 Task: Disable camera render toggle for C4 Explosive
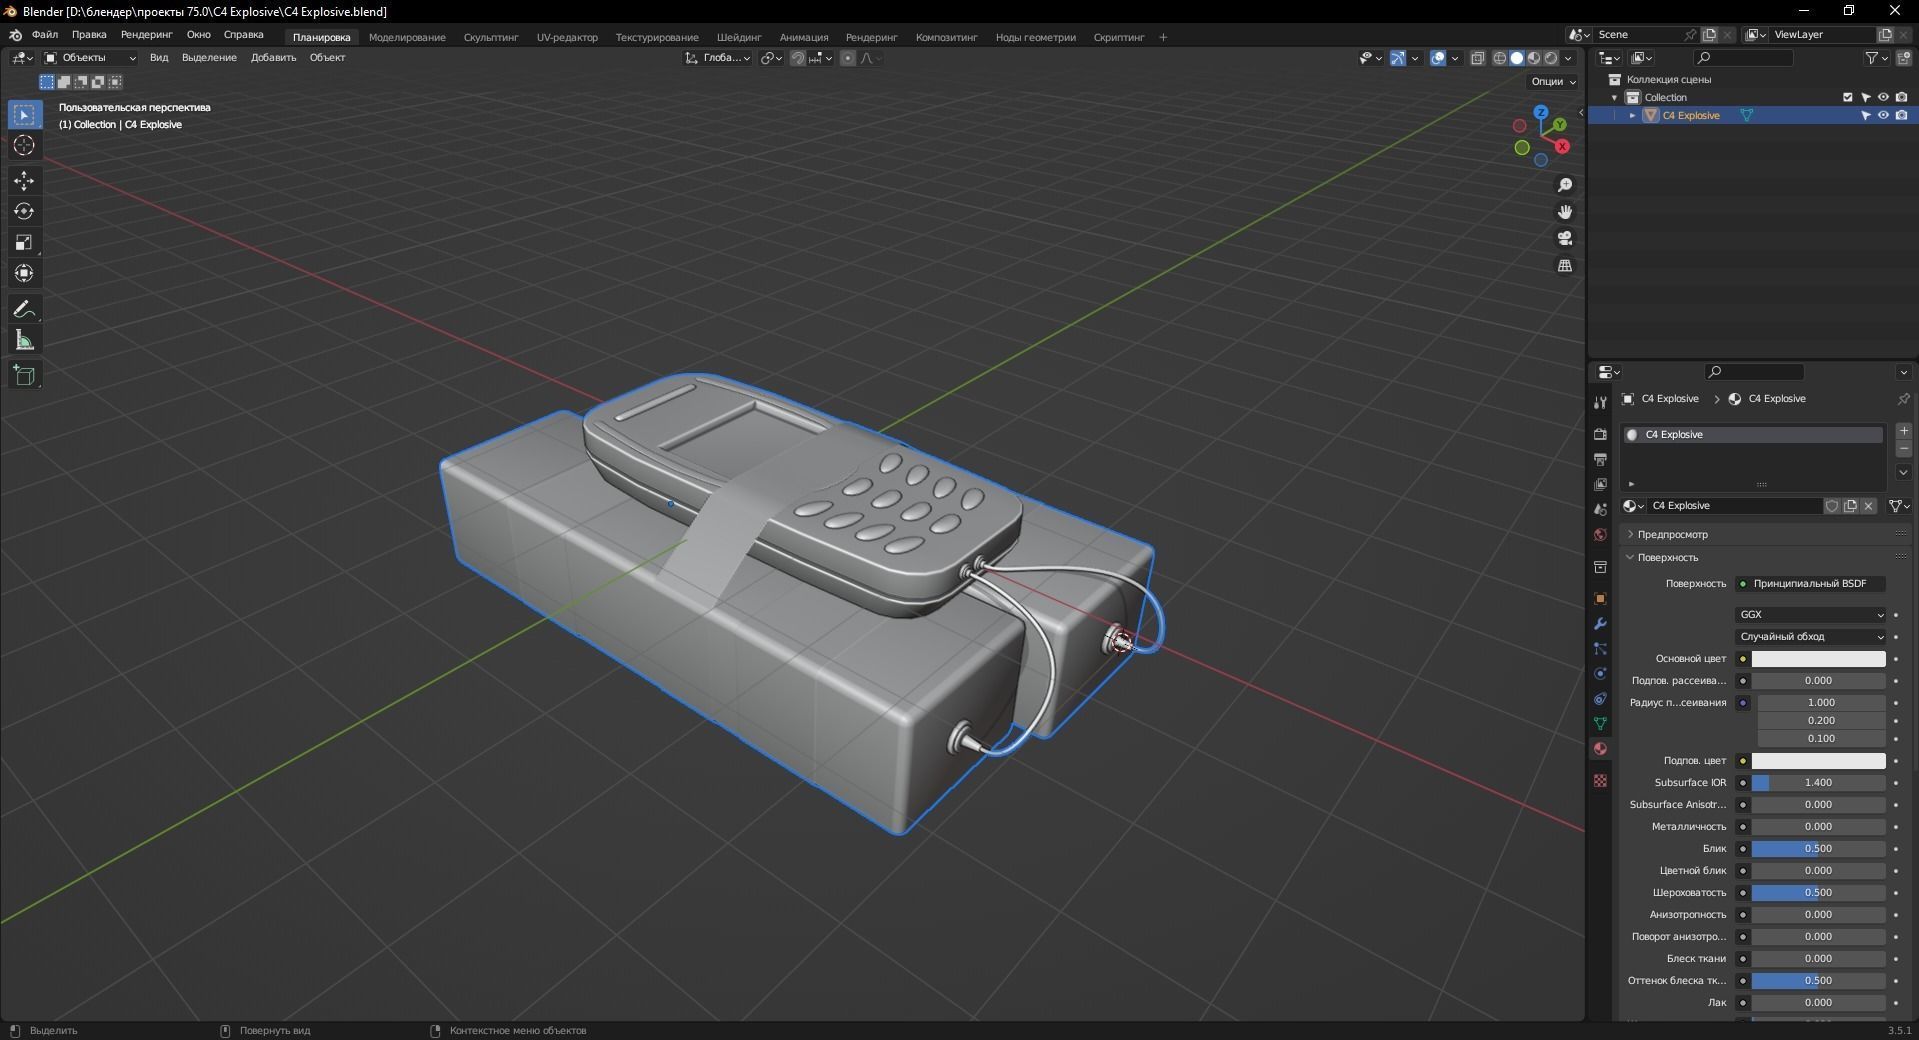(x=1901, y=115)
